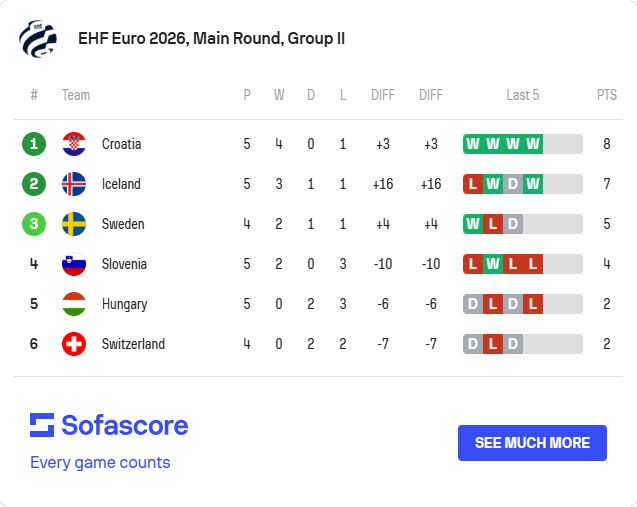Screen dimensions: 637x507
Task: Click the Hungary flag icon
Action: point(74,304)
